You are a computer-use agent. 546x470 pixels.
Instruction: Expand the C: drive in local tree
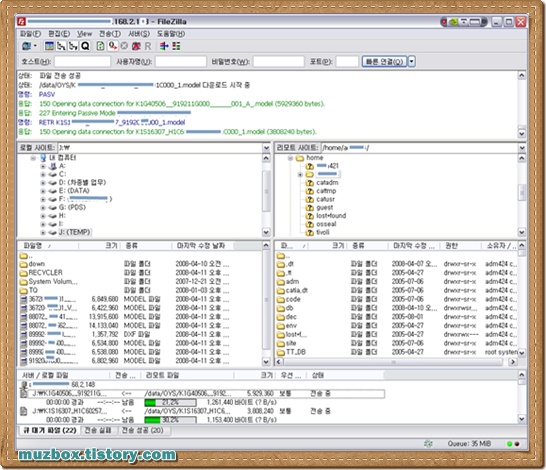tap(43, 174)
